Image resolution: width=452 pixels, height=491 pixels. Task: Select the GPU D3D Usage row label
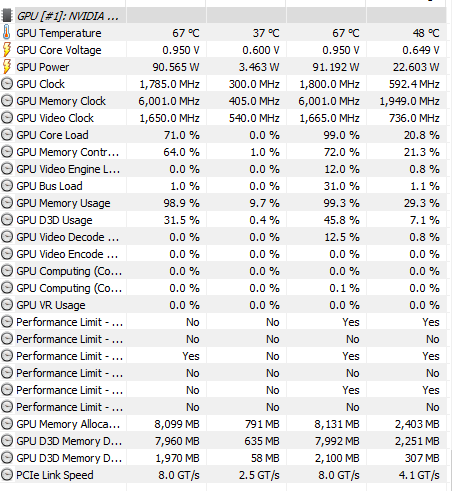coord(54,220)
